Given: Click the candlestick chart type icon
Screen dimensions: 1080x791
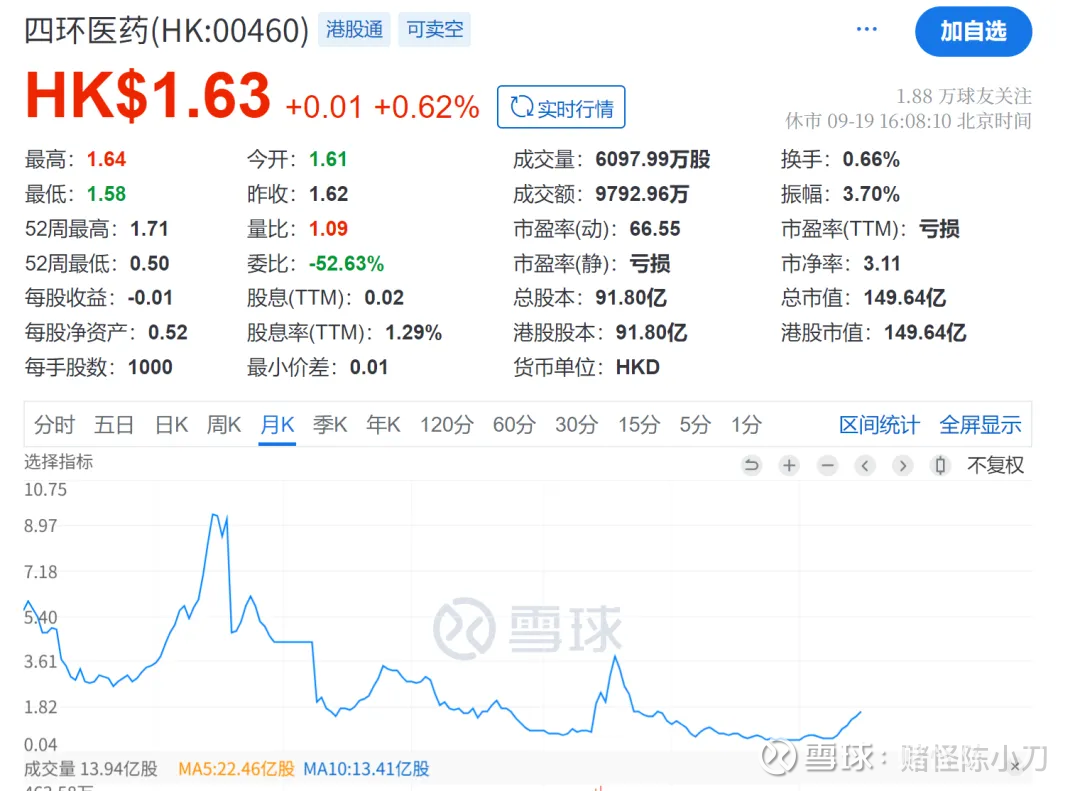Looking at the screenshot, I should [940, 466].
